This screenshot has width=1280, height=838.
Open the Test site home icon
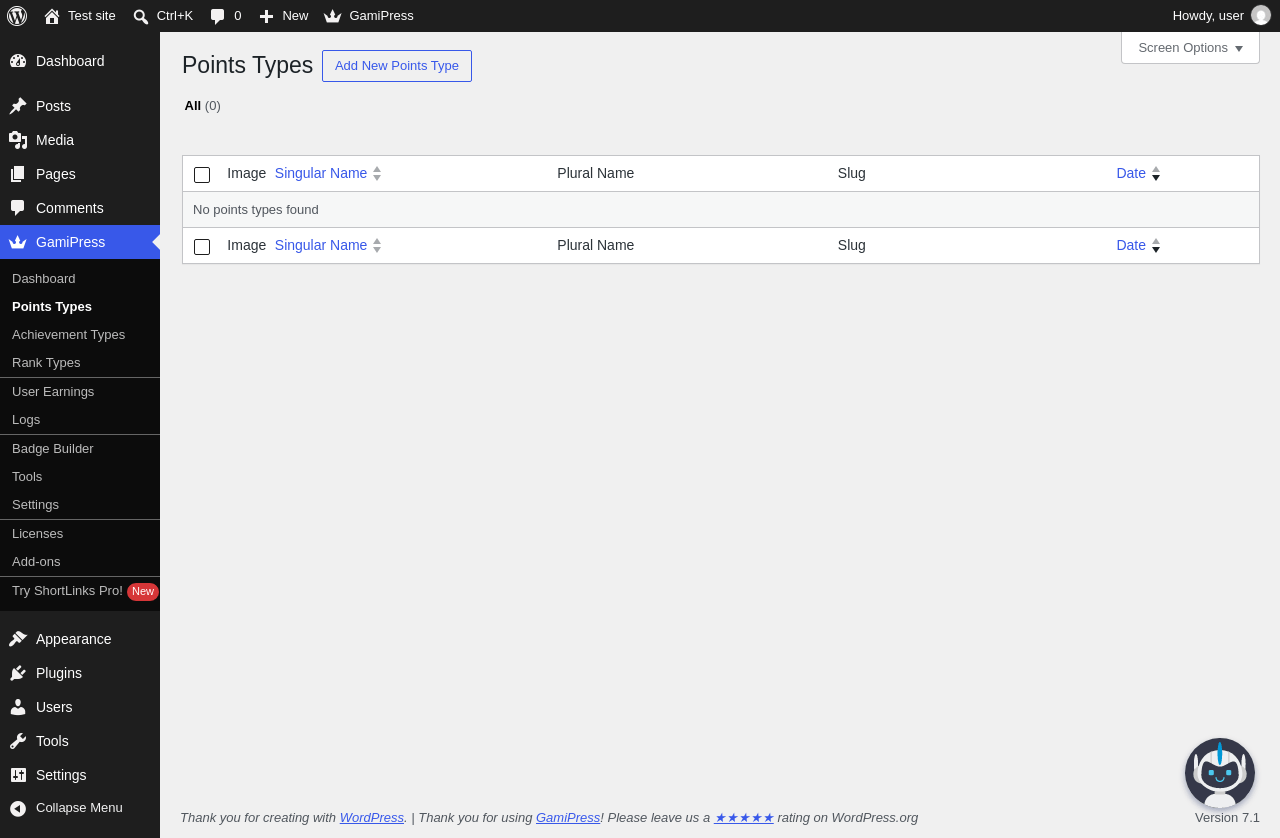tap(52, 16)
